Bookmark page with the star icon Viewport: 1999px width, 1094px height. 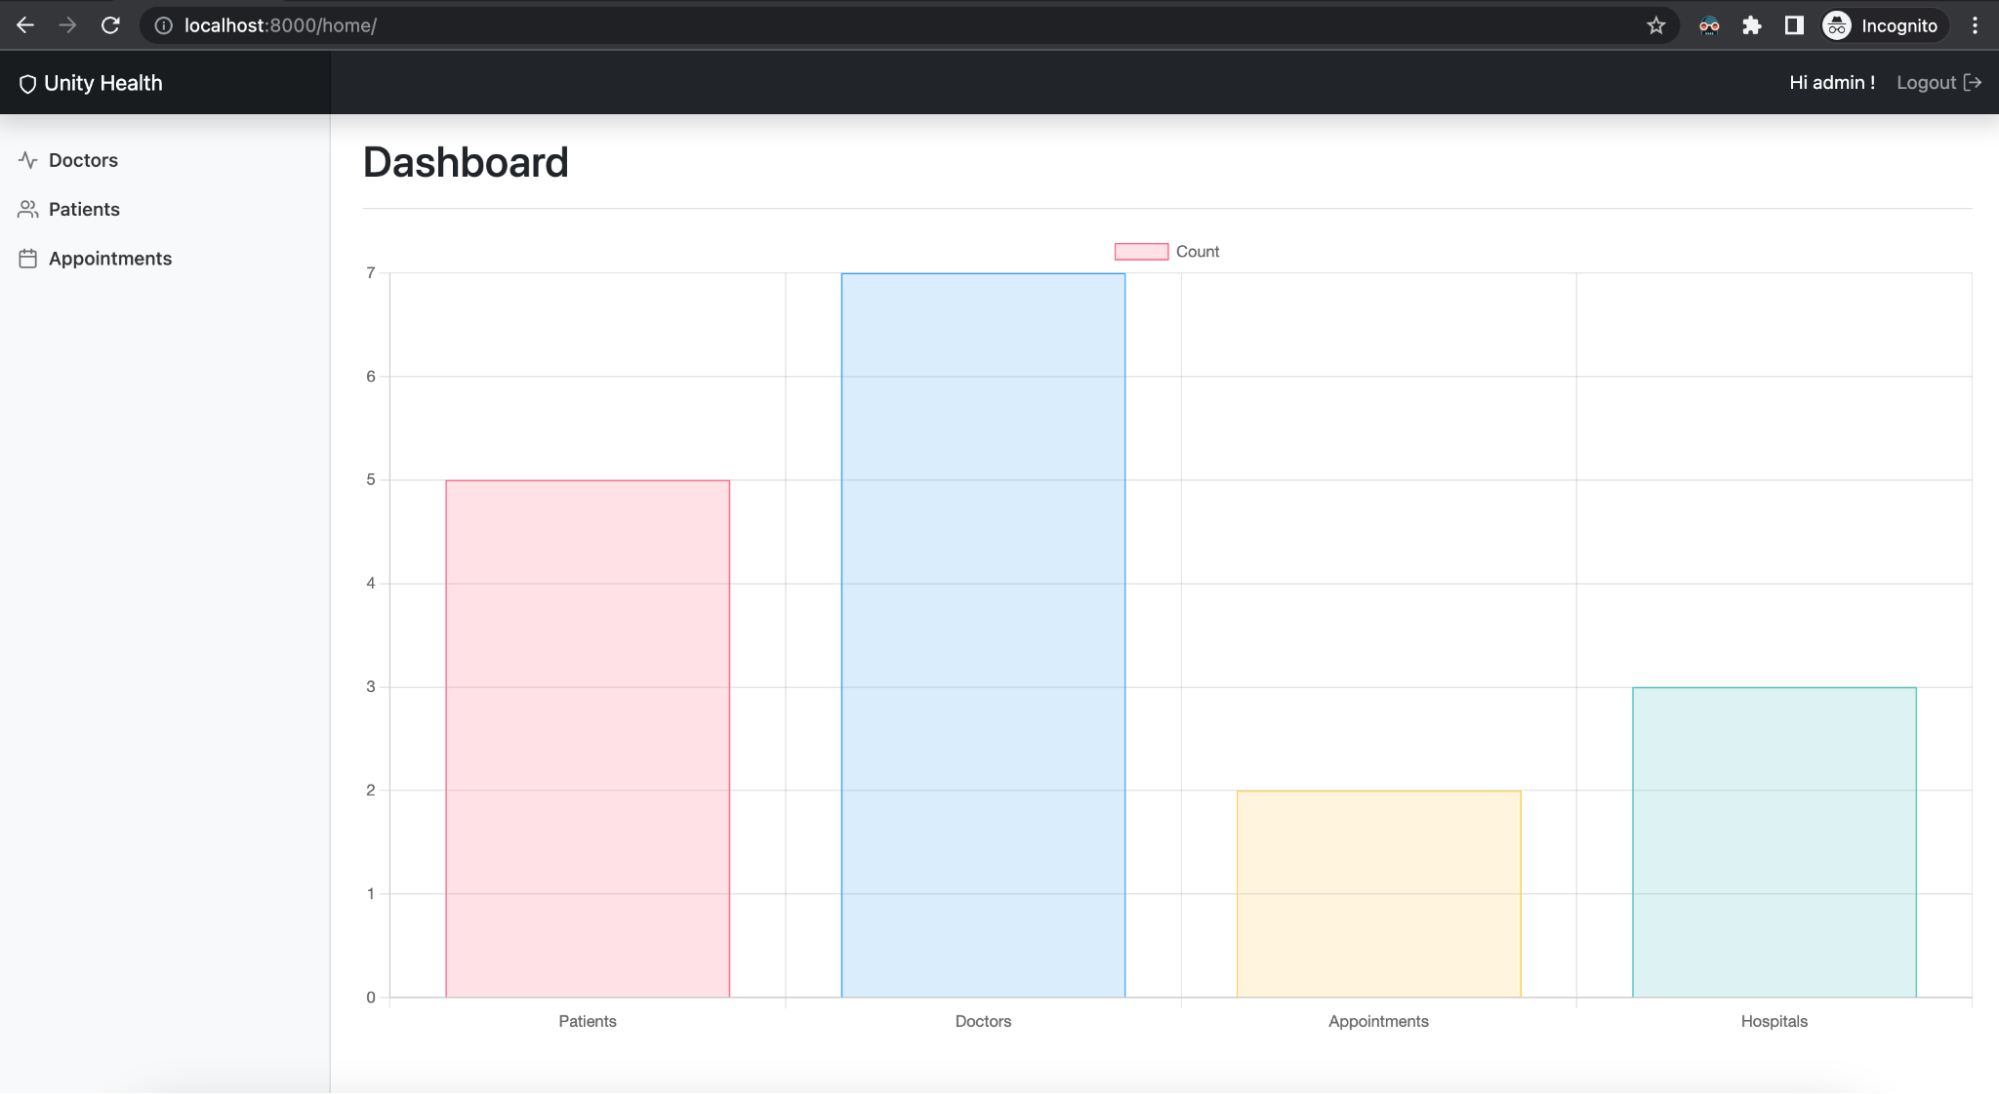click(1656, 26)
